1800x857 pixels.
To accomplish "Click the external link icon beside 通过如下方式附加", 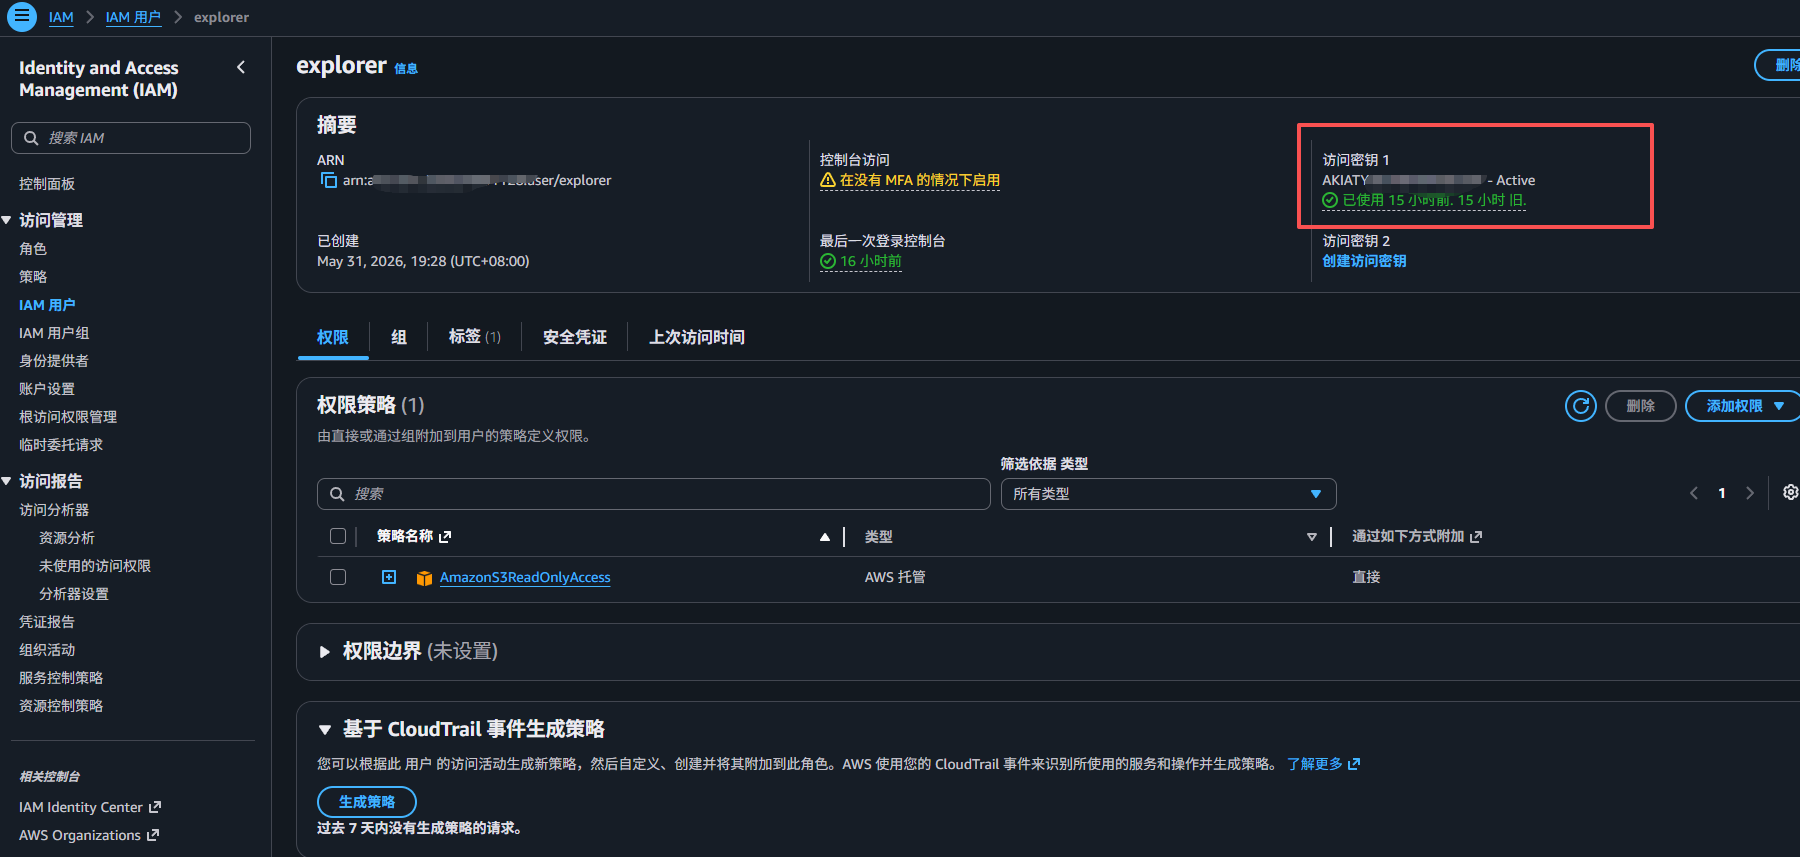I will pyautogui.click(x=1476, y=537).
